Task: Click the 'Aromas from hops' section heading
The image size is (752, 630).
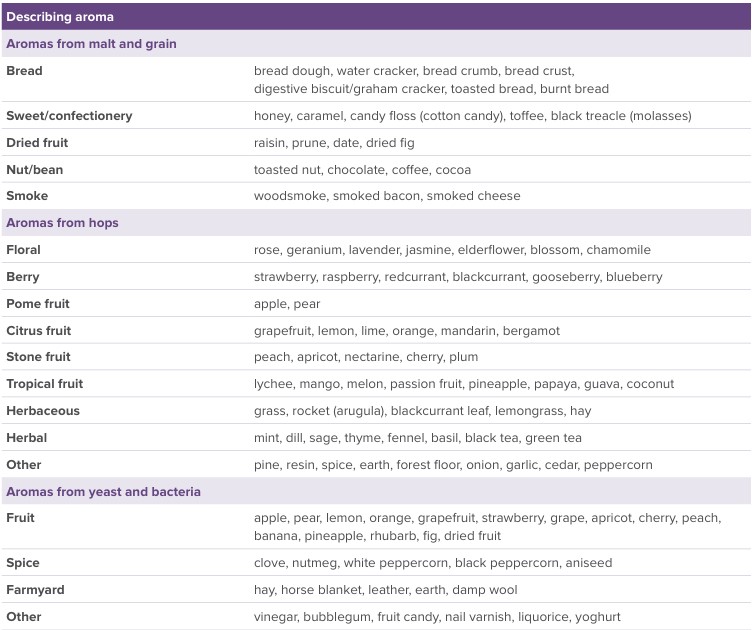Action: pos(62,223)
